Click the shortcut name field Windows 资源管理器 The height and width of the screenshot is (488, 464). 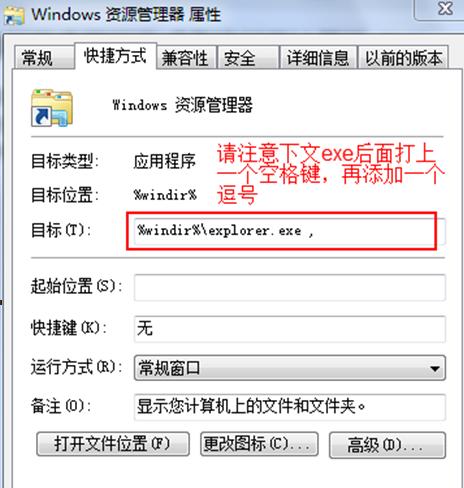(x=183, y=105)
